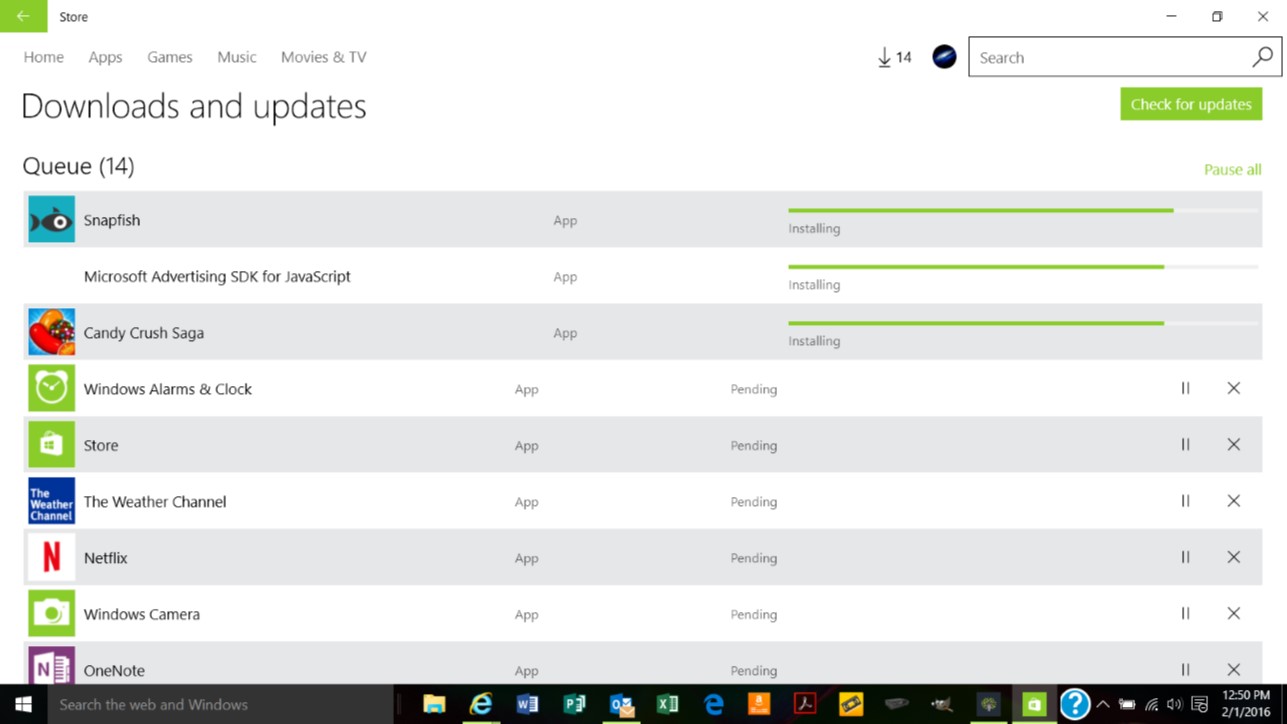Open Amazon from the taskbar
The width and height of the screenshot is (1287, 724).
(759, 704)
